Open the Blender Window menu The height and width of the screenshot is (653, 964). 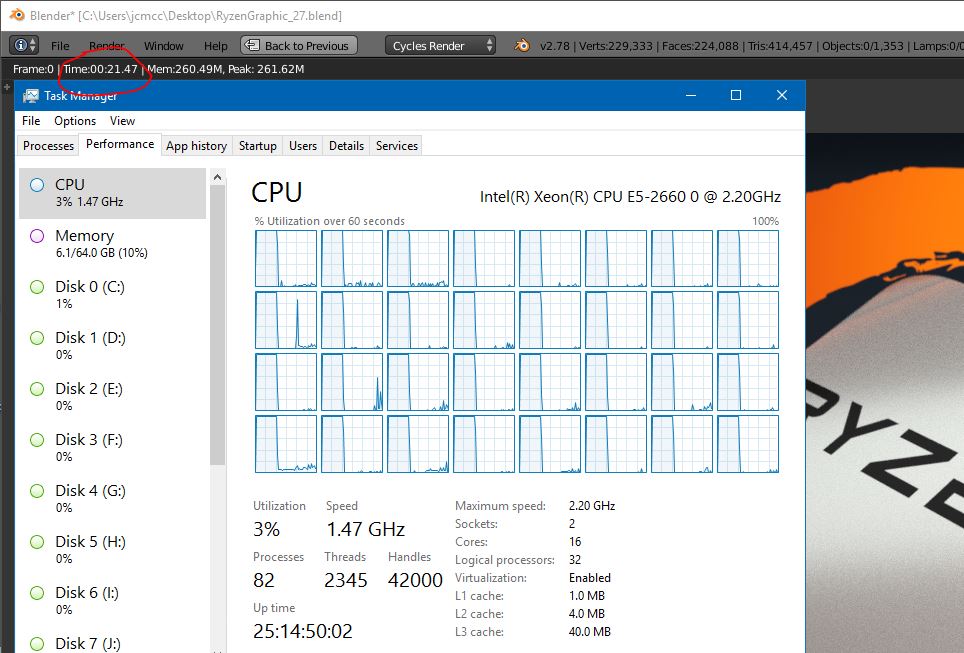(x=164, y=46)
